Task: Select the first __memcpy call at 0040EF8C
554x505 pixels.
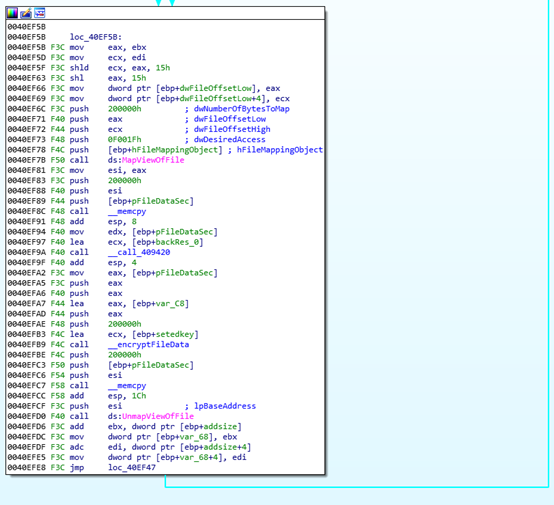Action: (x=127, y=211)
